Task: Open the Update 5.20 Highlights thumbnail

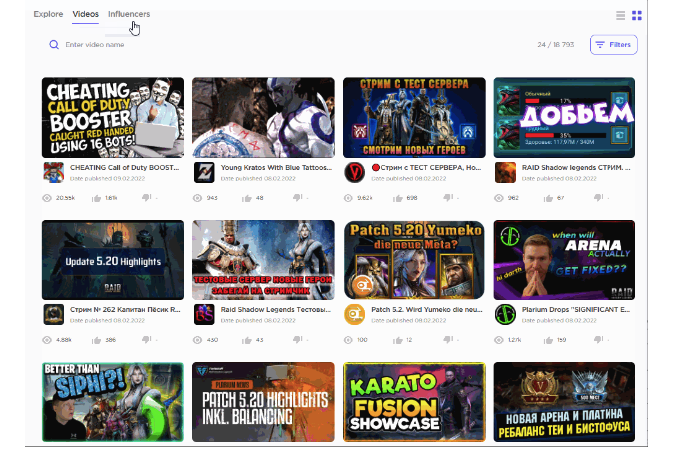Action: [x=113, y=260]
